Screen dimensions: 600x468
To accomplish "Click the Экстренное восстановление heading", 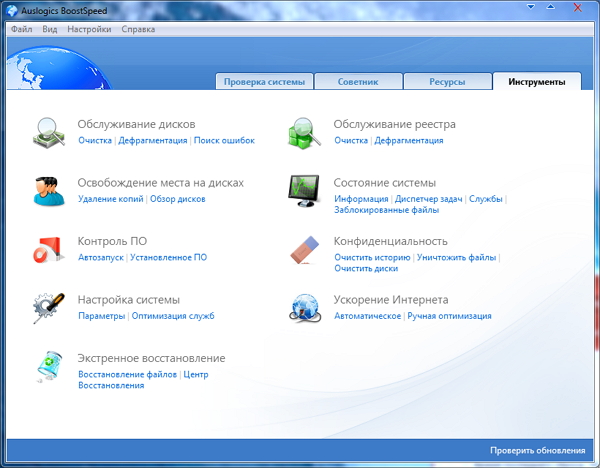I will pyautogui.click(x=152, y=359).
